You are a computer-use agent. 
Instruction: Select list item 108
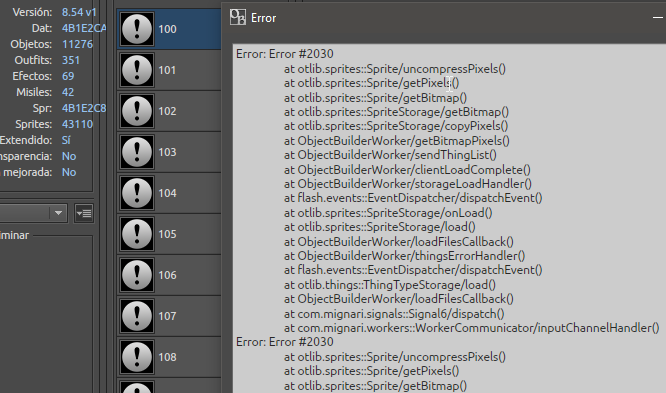[x=169, y=357]
